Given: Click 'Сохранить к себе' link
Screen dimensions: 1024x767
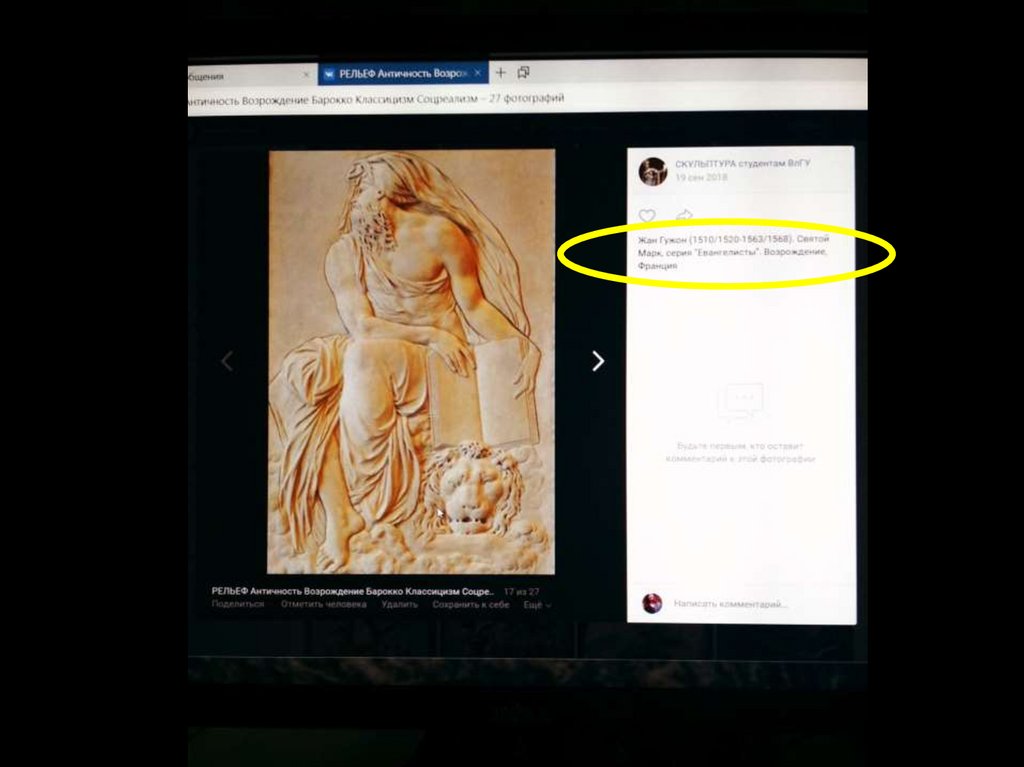Looking at the screenshot, I should coord(470,605).
